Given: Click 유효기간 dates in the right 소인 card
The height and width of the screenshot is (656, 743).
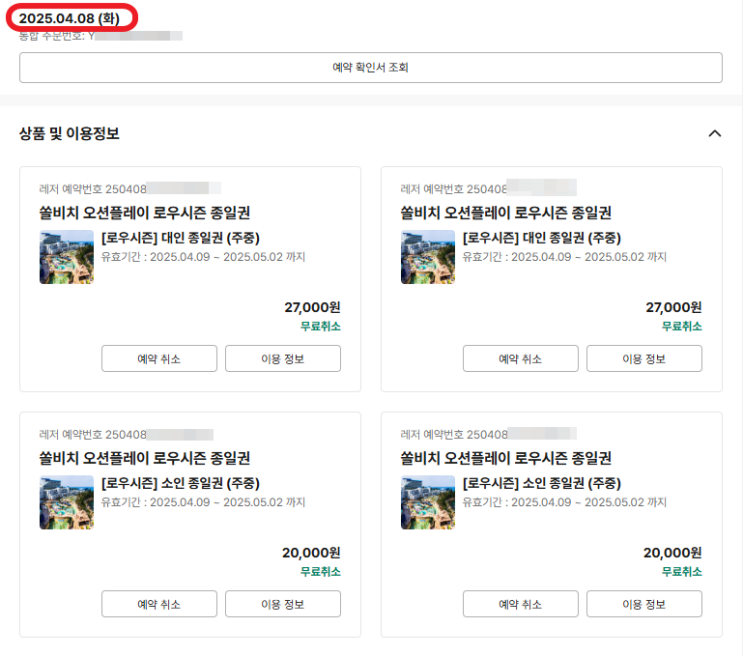Looking at the screenshot, I should 564,502.
